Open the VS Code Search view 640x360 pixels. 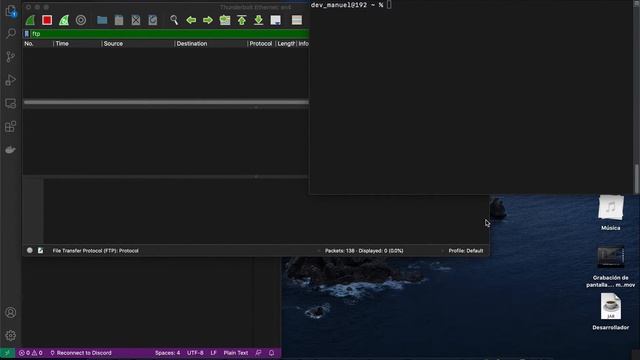click(11, 33)
